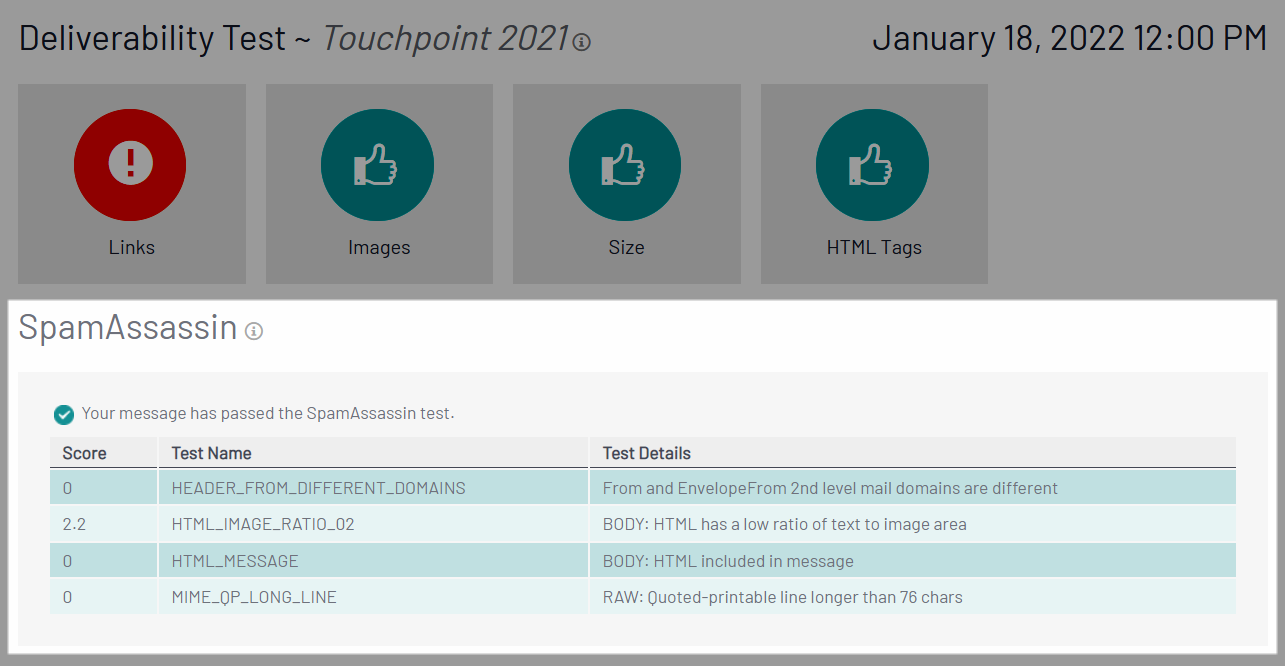The image size is (1285, 666).
Task: Open the Size tile label
Action: tap(626, 247)
